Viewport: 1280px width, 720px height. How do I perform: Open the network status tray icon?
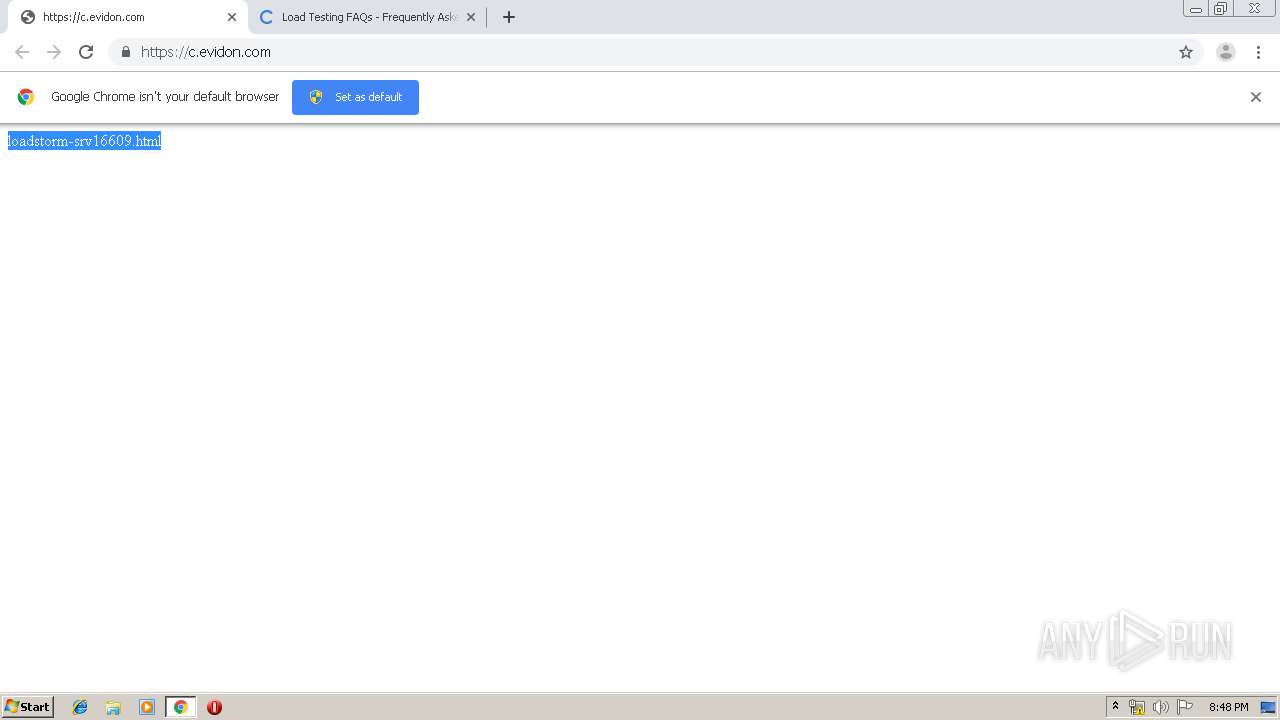pyautogui.click(x=1137, y=707)
